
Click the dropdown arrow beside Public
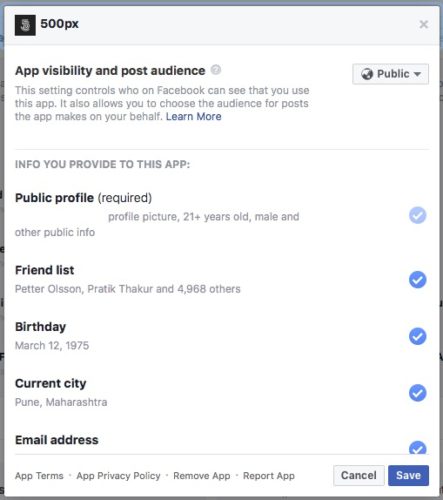pos(417,74)
